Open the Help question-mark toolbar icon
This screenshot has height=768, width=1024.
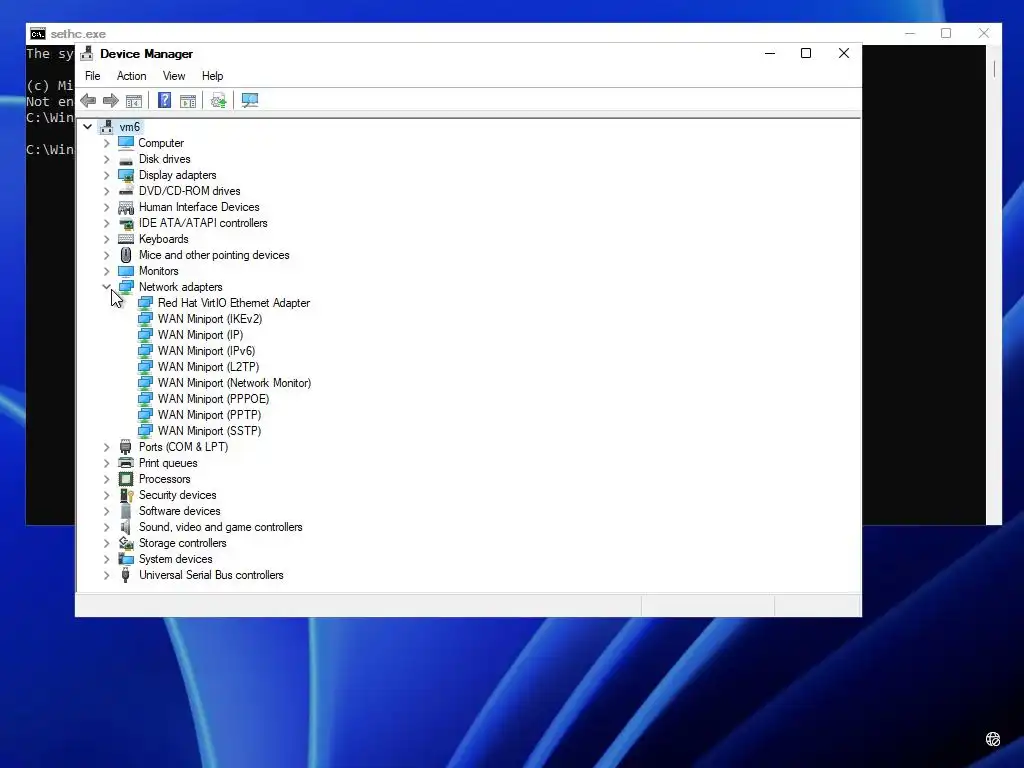point(165,100)
